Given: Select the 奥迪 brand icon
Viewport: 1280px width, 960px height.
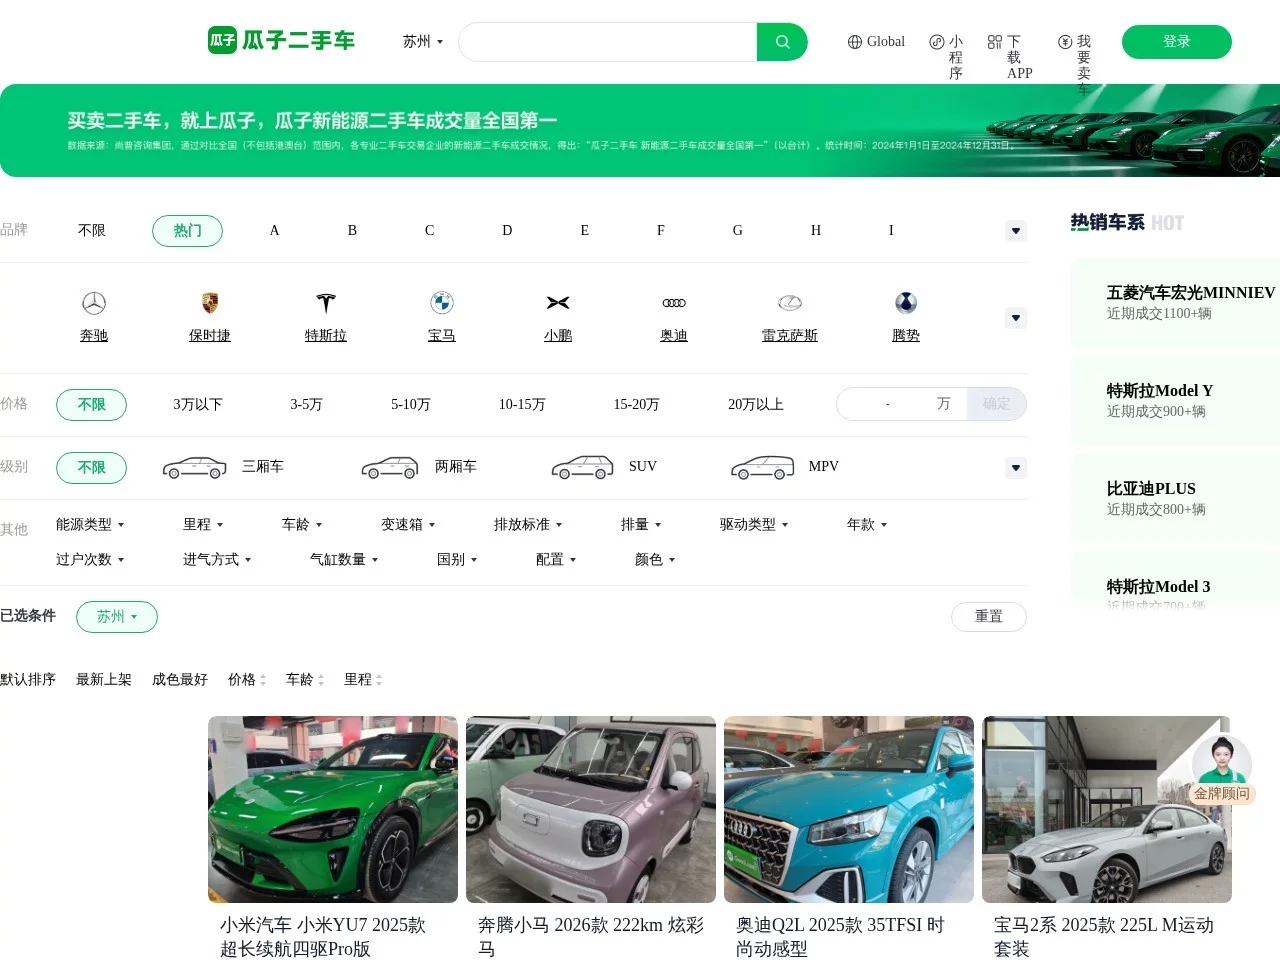Looking at the screenshot, I should 673,303.
